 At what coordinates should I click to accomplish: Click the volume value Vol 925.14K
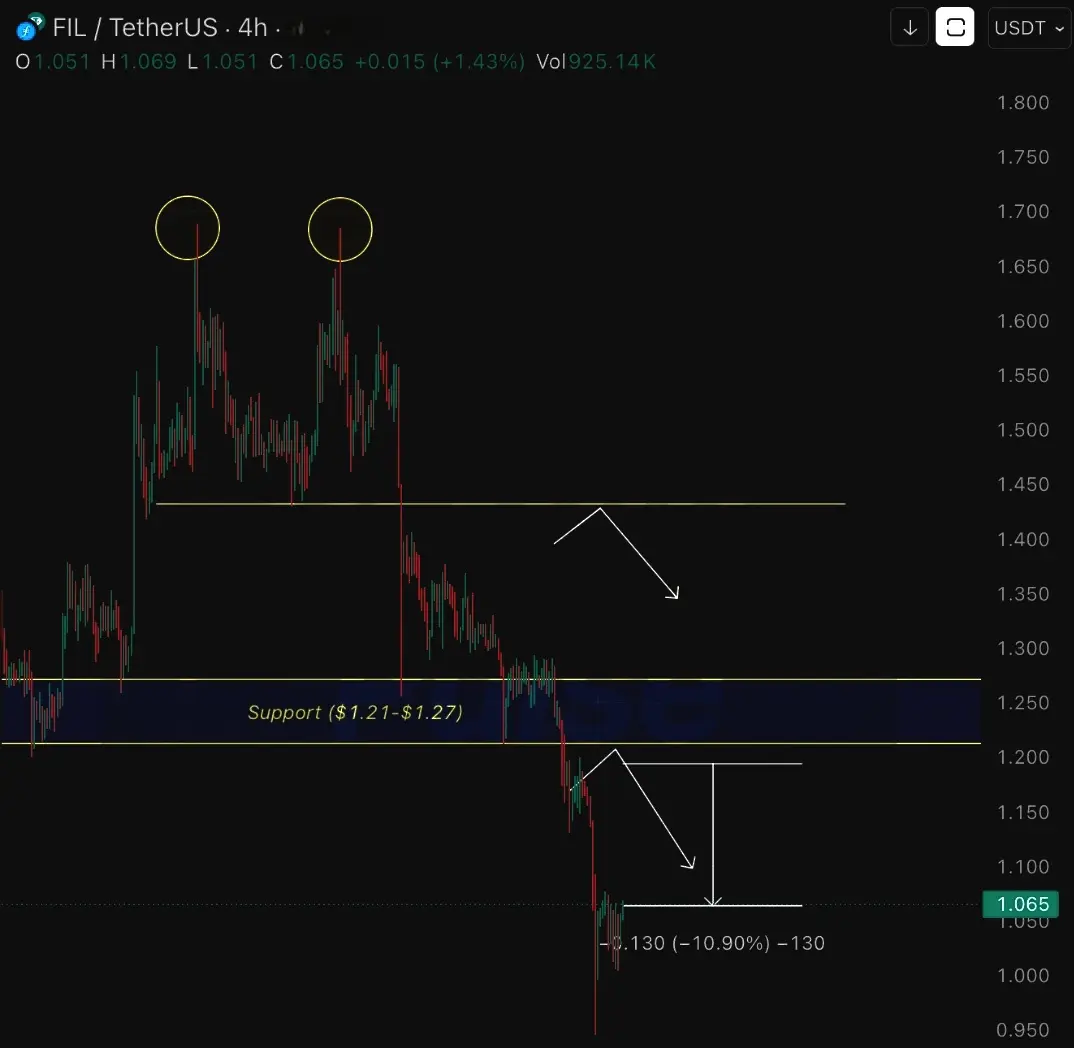click(x=596, y=62)
